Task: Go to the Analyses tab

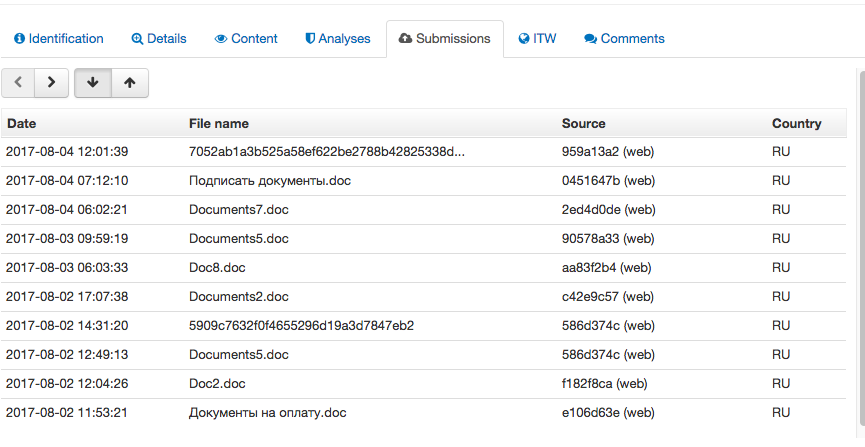Action: coord(337,39)
